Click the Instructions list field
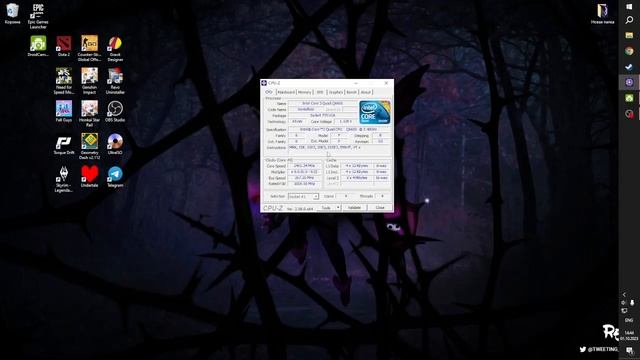 click(x=339, y=149)
